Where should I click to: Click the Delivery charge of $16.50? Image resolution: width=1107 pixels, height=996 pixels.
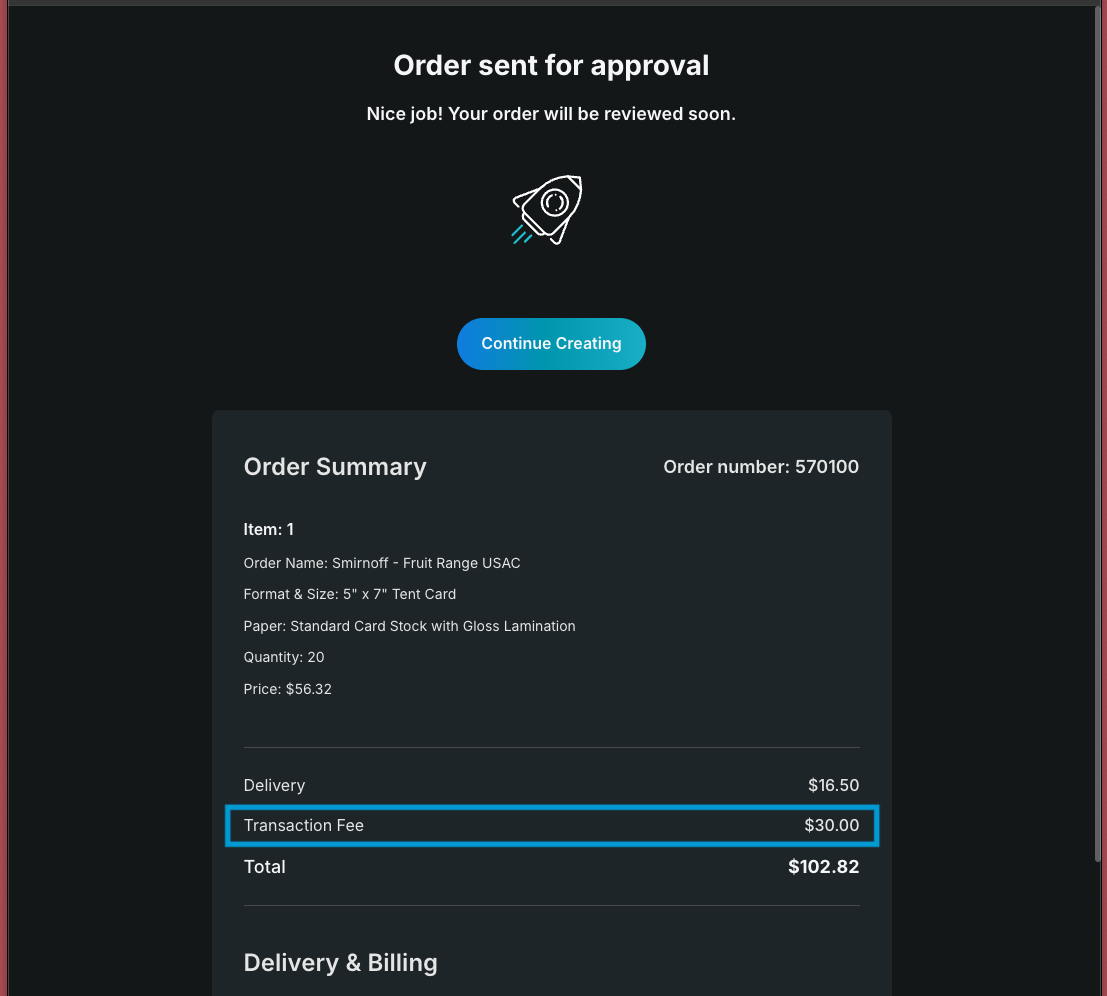tap(833, 785)
